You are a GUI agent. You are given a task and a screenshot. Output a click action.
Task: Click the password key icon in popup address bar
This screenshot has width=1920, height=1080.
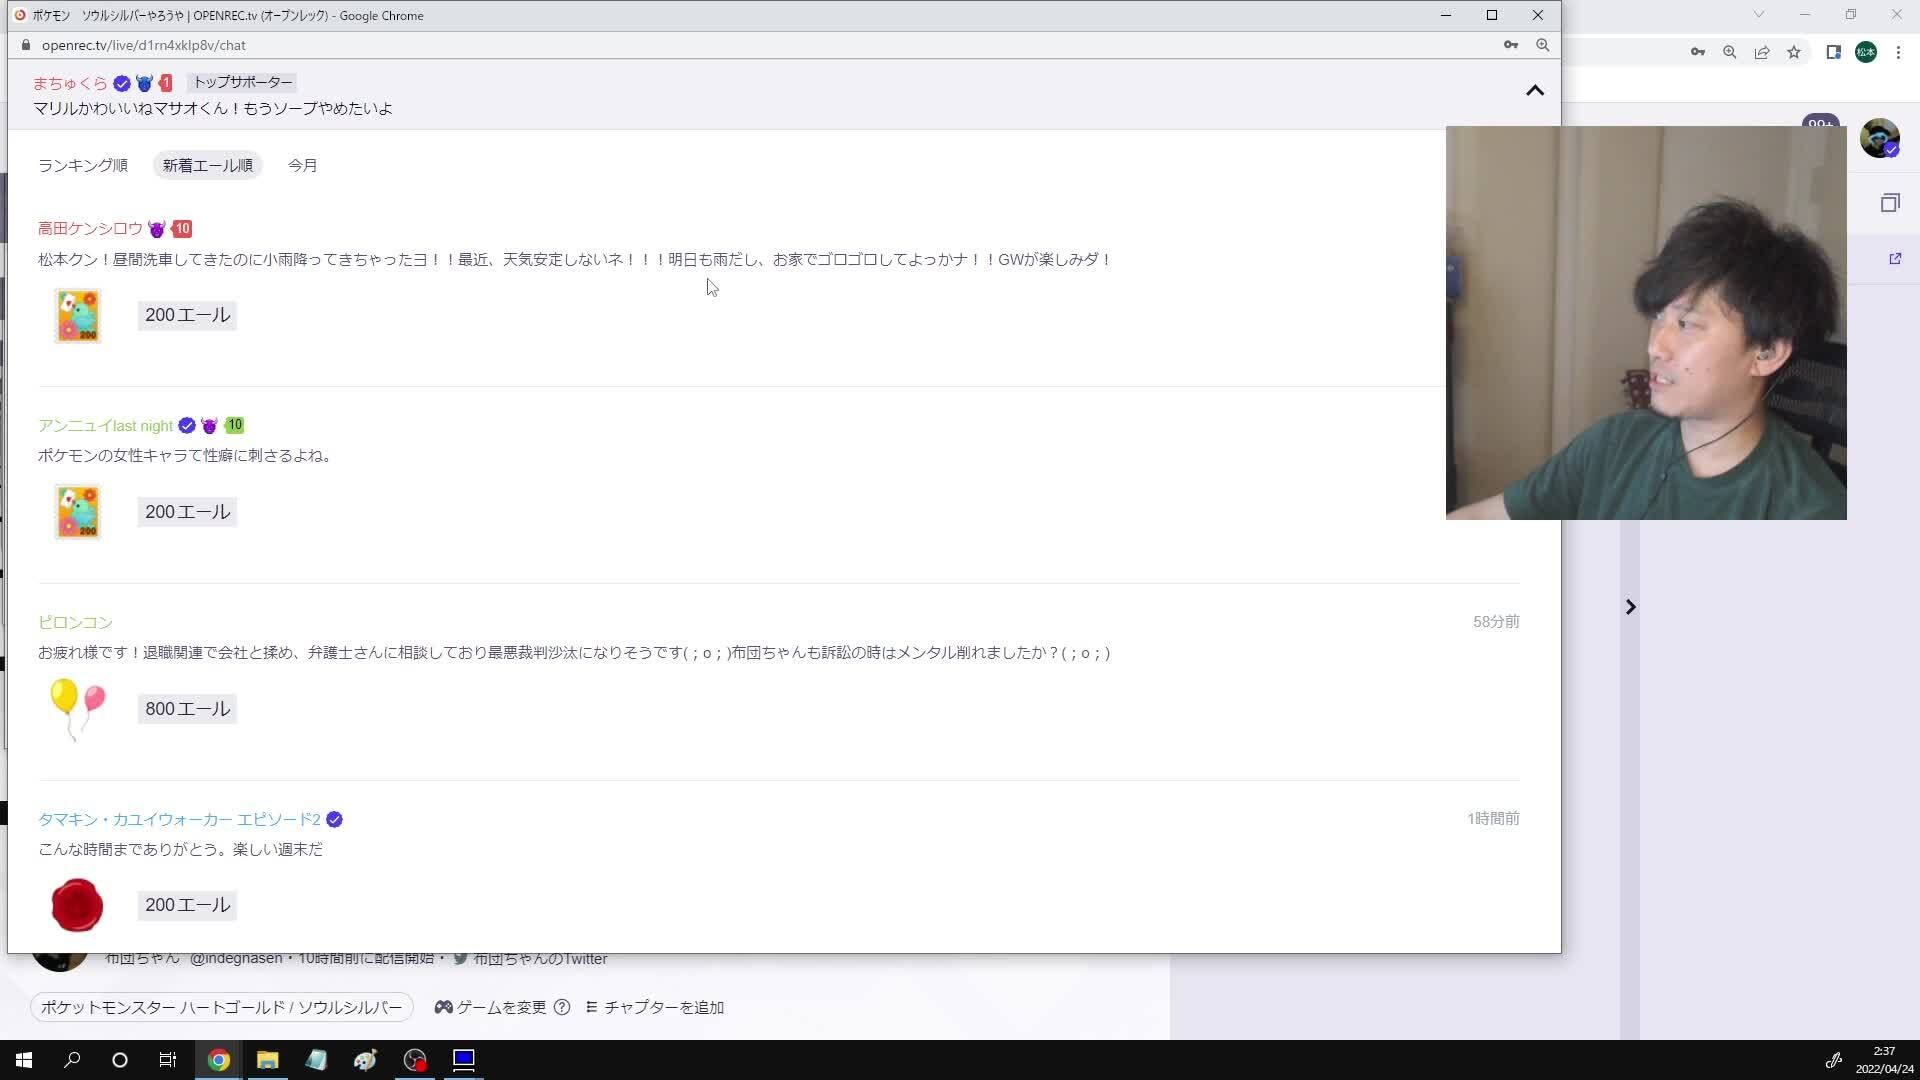pyautogui.click(x=1511, y=45)
